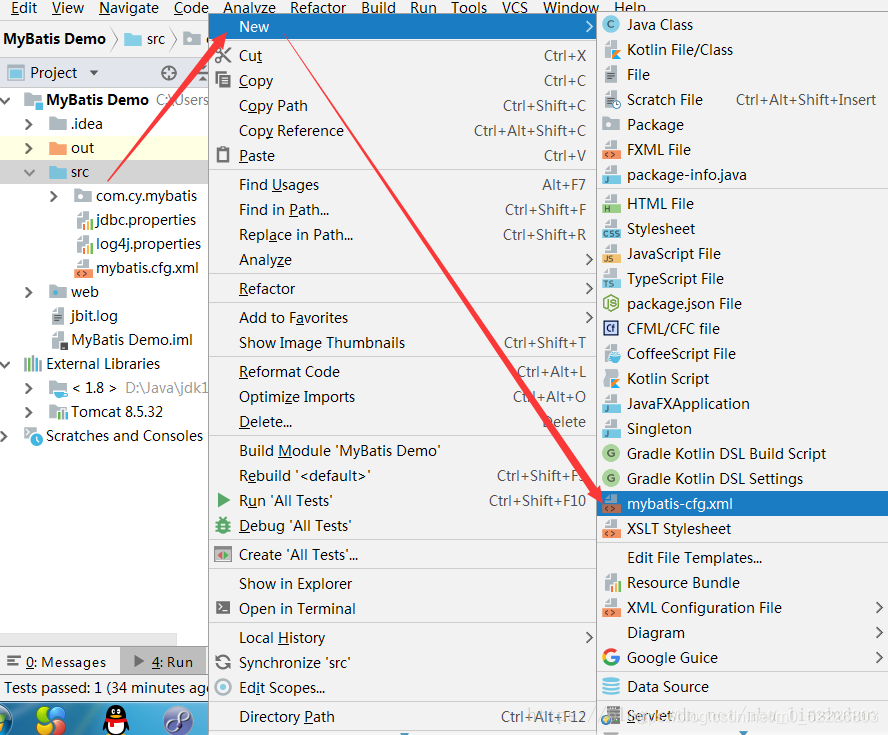Viewport: 888px width, 735px height.
Task: Click the MyBatis Demo breadcrumb
Action: [54, 39]
